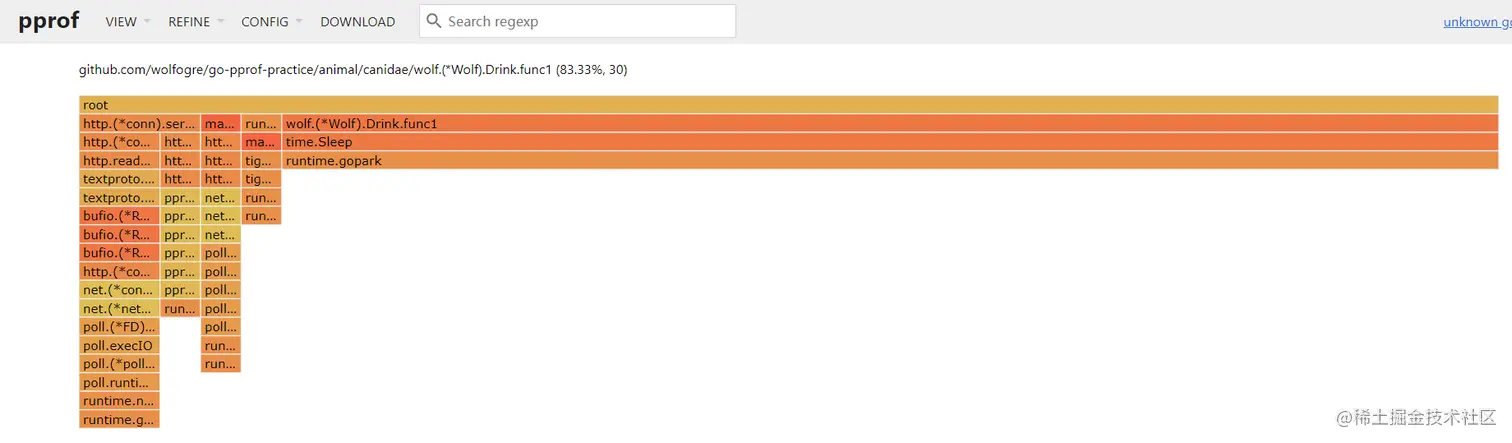Select the first textproto block

119,179
